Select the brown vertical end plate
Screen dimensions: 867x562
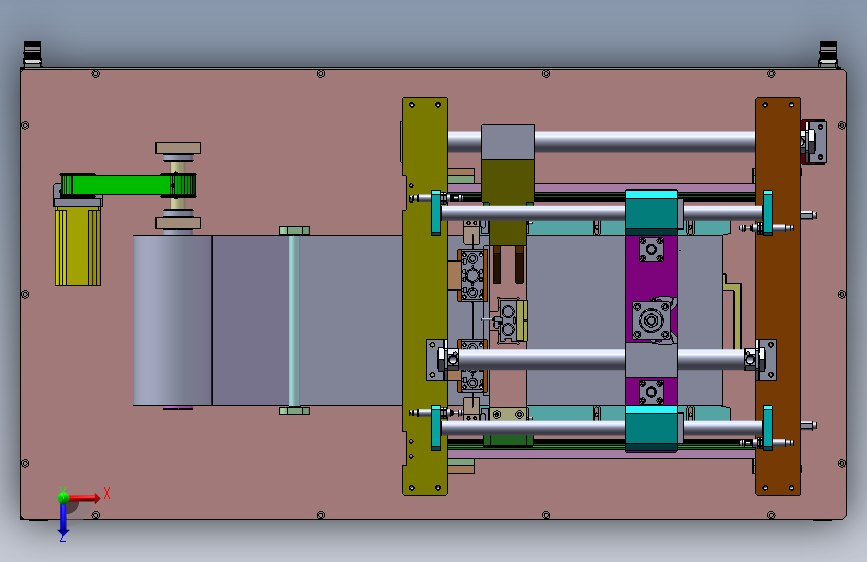click(x=778, y=296)
